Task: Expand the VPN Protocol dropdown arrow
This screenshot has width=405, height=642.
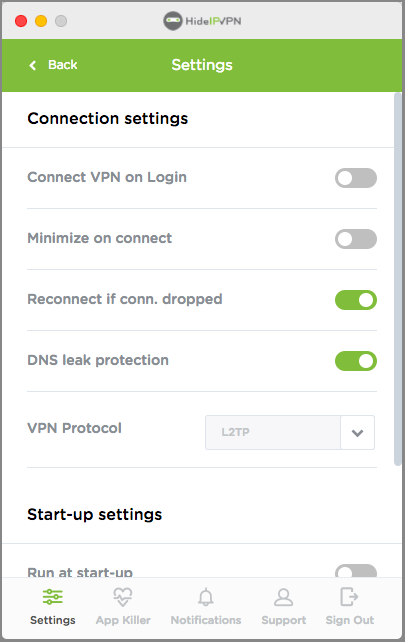Action: pyautogui.click(x=357, y=433)
